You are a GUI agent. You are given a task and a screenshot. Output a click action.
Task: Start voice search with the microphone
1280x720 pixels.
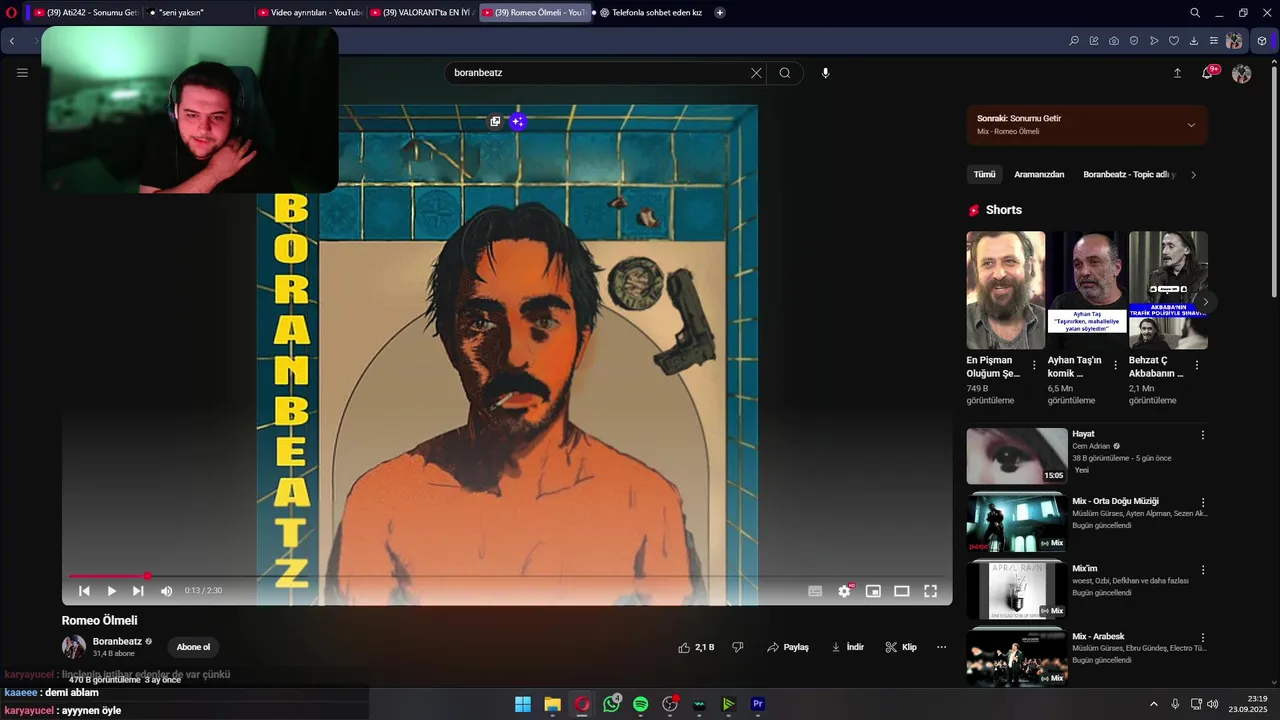tap(825, 73)
